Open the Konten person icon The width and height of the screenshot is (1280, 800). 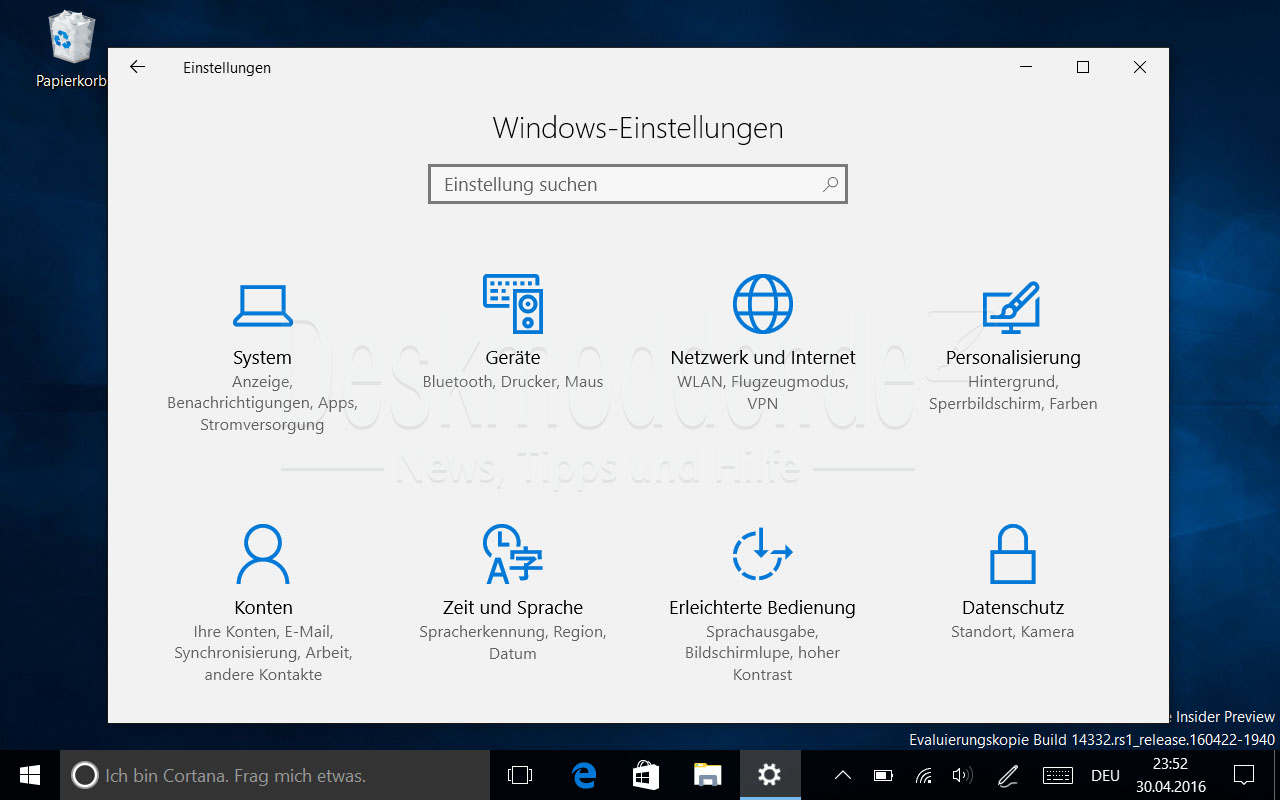pyautogui.click(x=263, y=553)
